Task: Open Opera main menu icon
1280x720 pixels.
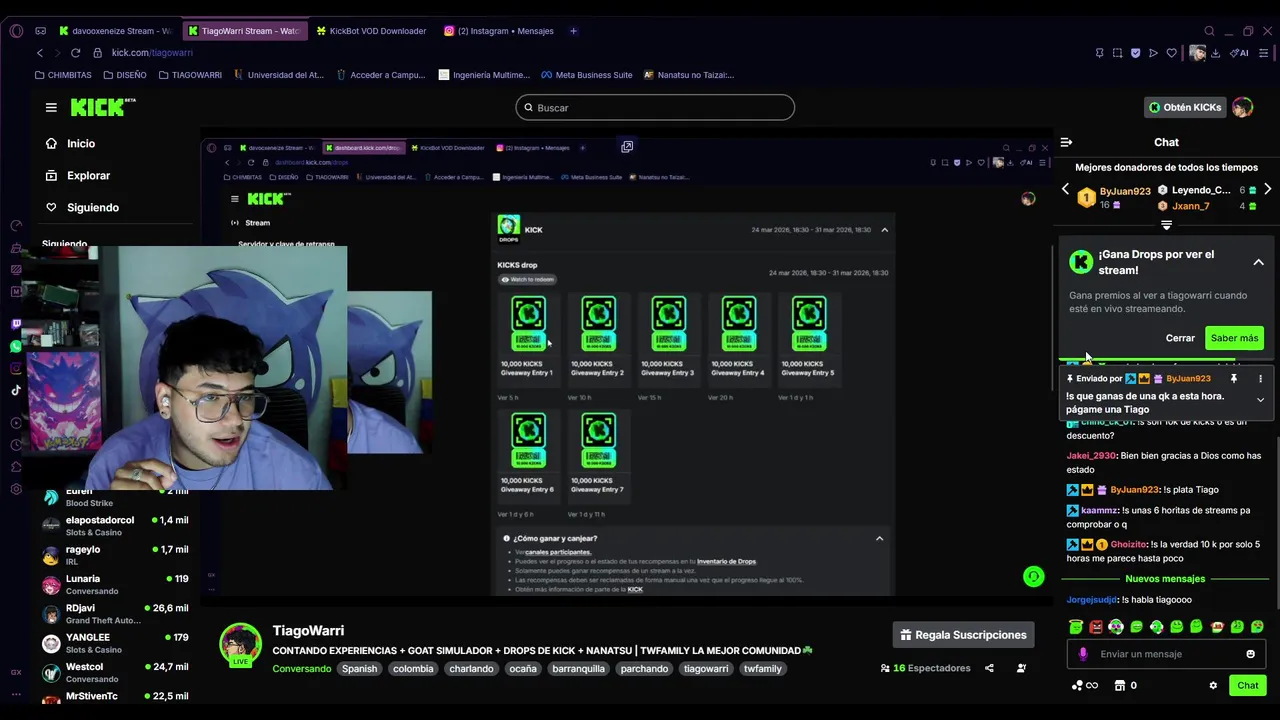Action: click(16, 31)
